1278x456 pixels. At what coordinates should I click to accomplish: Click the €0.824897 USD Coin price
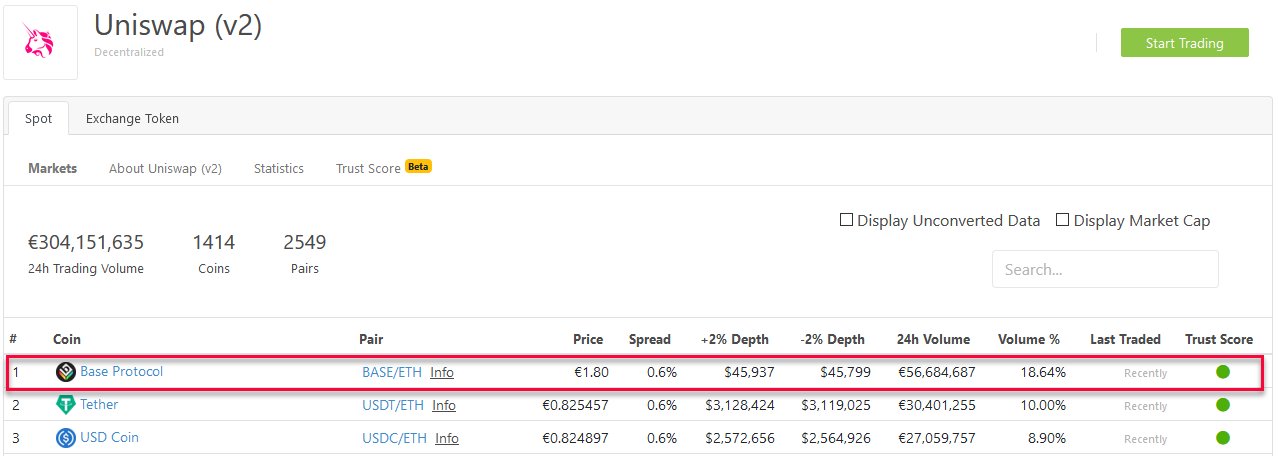[575, 438]
